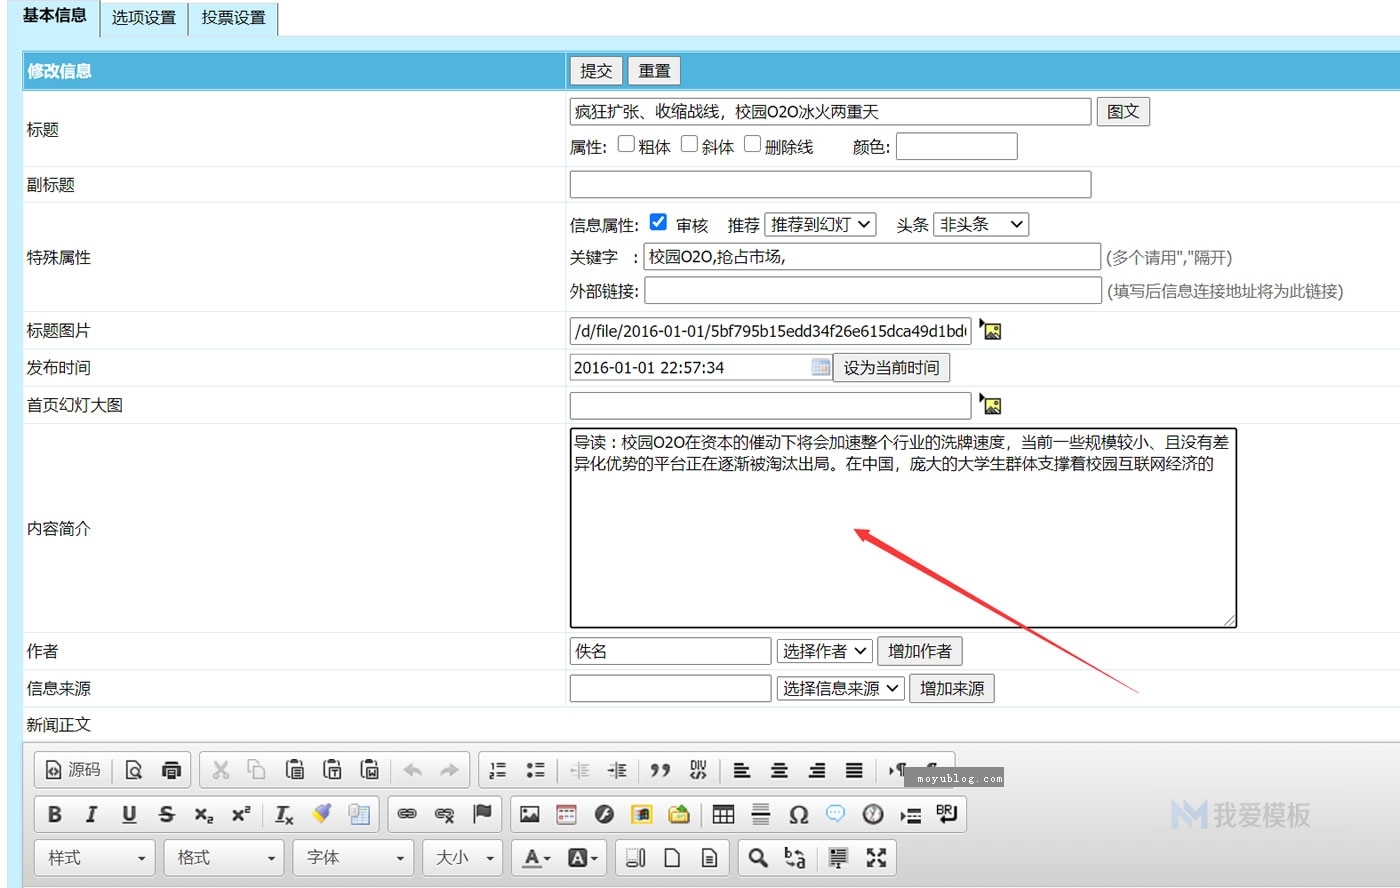Check the 删除线 strikethrough checkbox

[752, 144]
